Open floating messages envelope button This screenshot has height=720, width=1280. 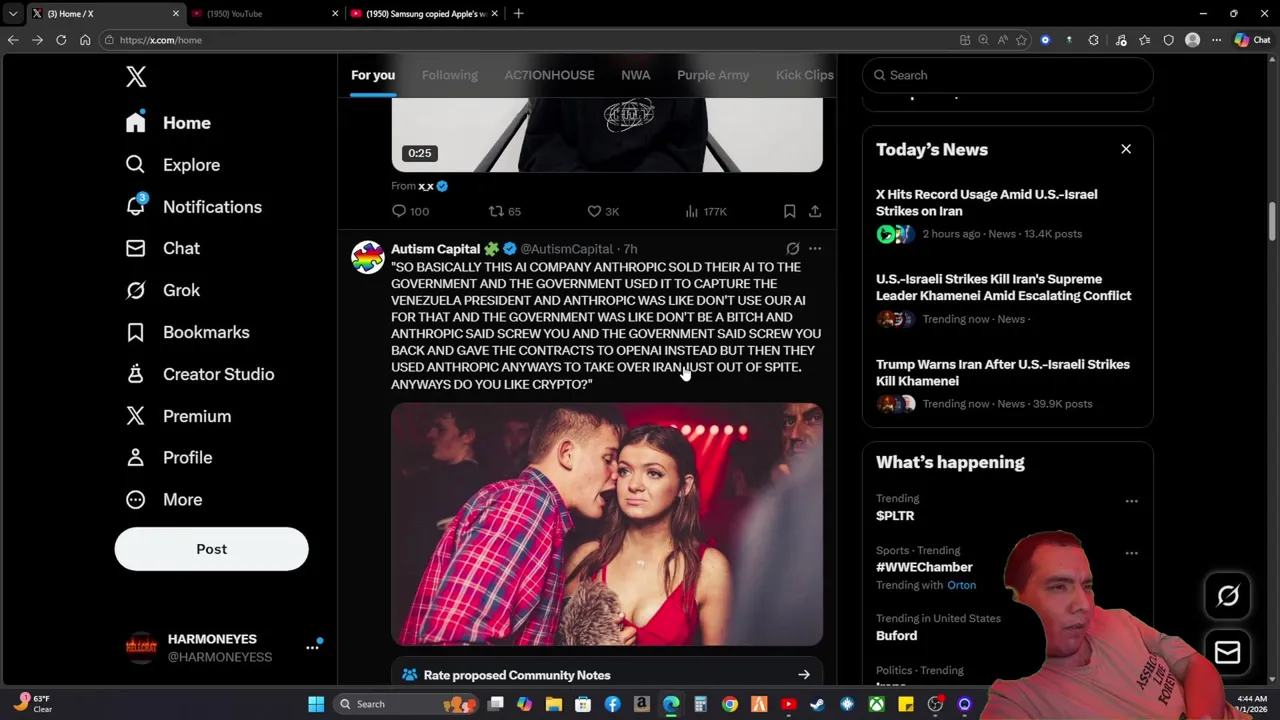tap(1227, 652)
